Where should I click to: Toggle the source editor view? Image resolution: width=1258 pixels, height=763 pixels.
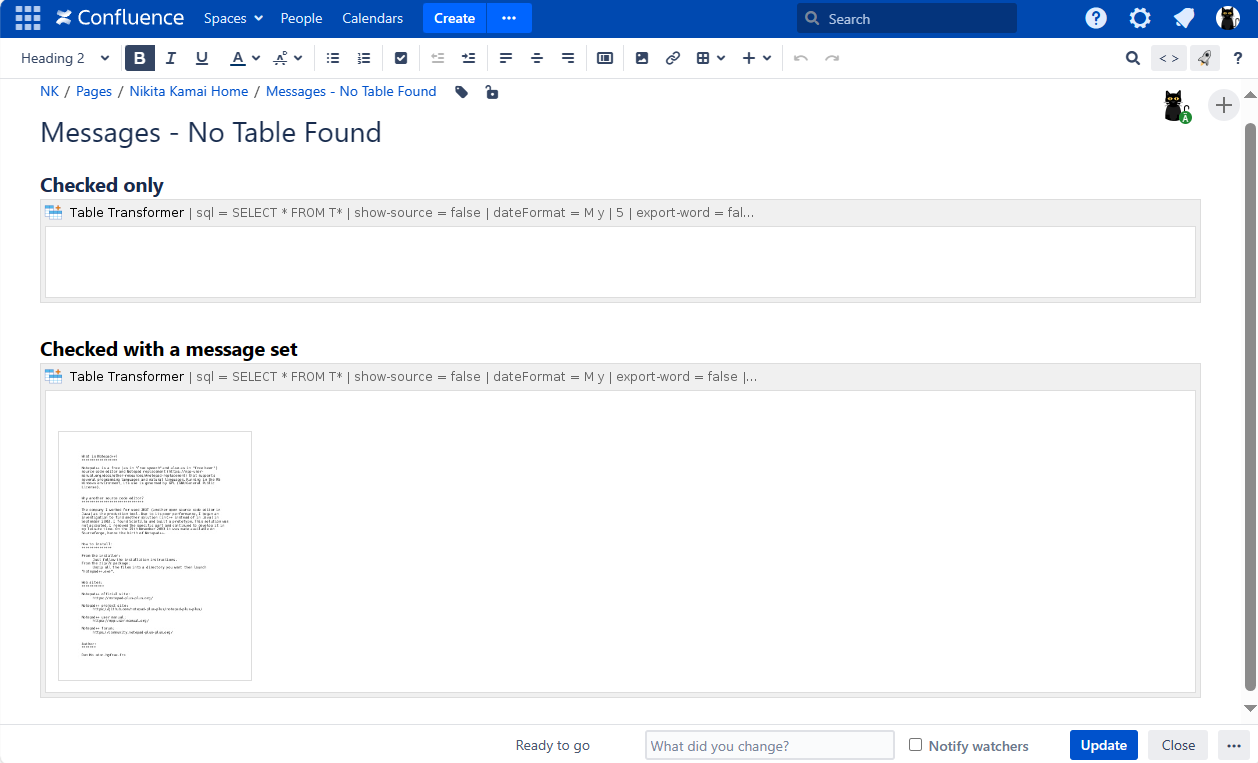click(1168, 58)
